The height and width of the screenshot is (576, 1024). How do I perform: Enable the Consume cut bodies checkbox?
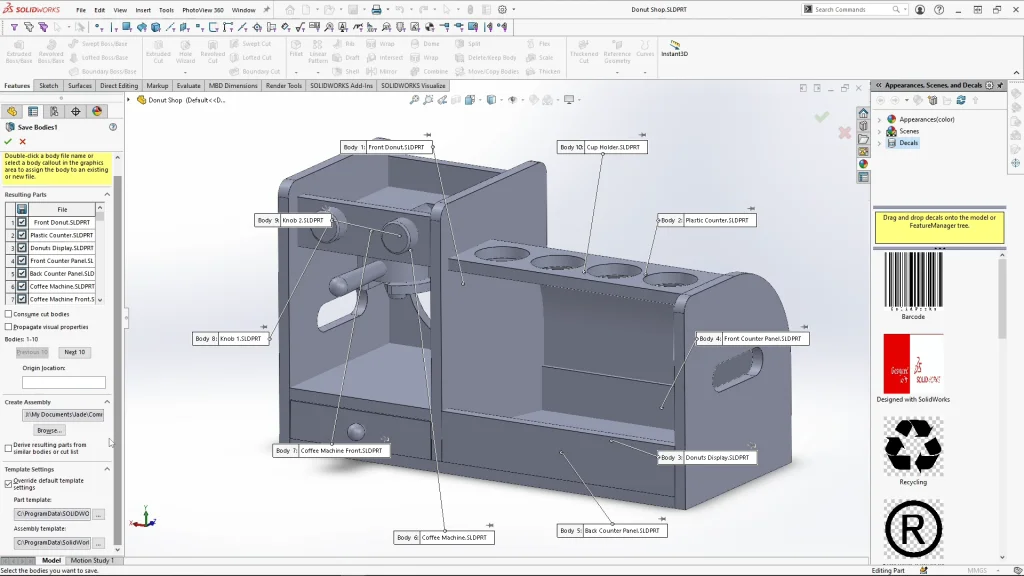click(x=9, y=314)
